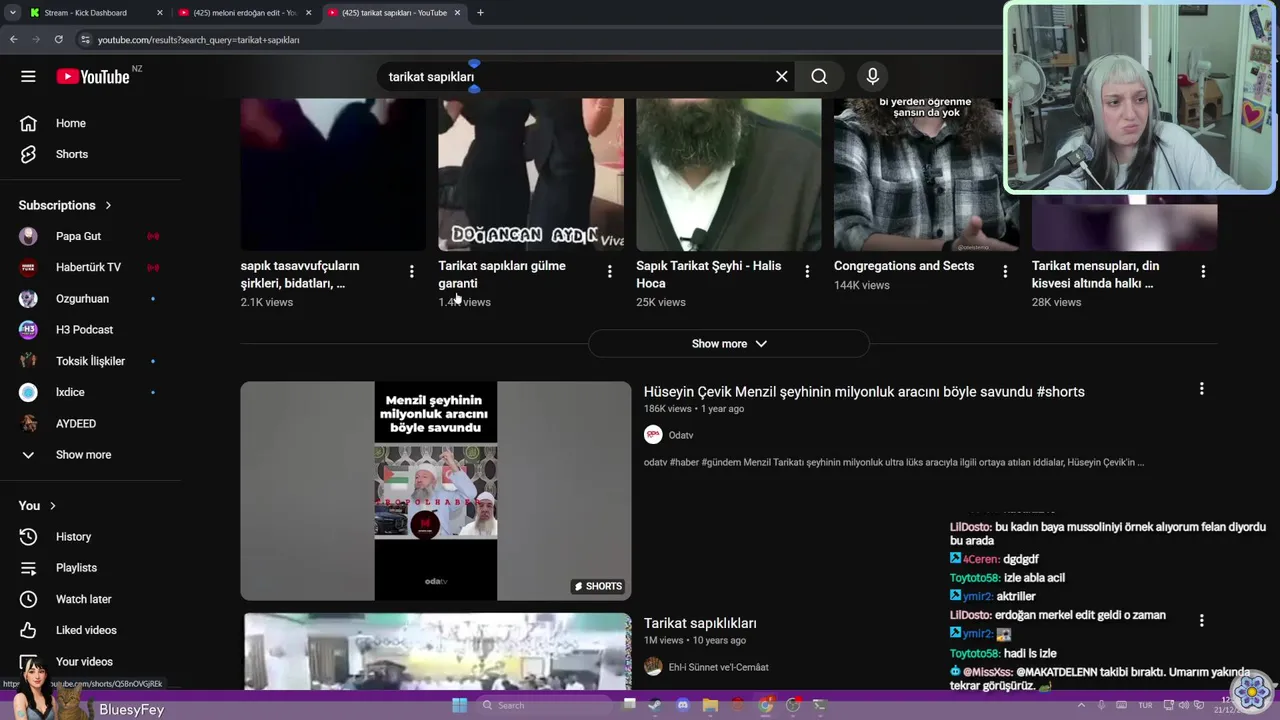Open Windows Start menu

460,705
